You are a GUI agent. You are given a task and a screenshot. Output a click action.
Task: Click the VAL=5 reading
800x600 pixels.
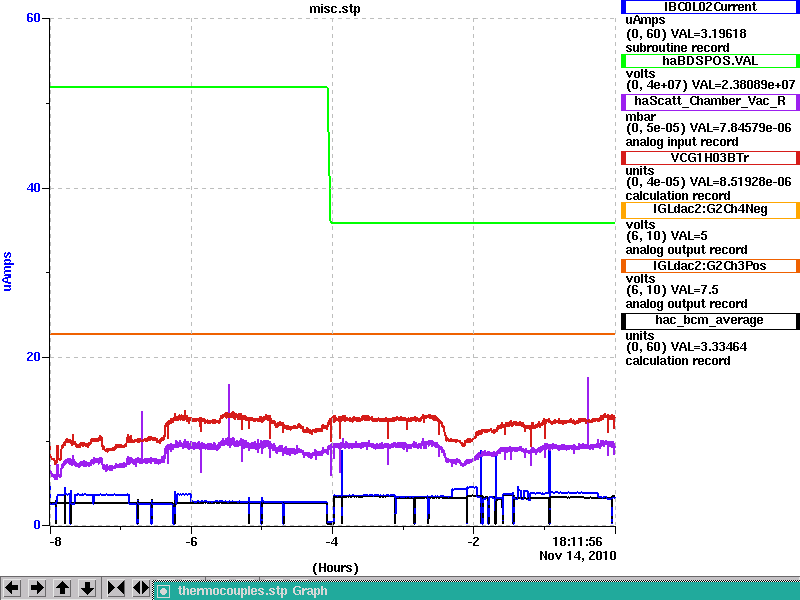689,236
